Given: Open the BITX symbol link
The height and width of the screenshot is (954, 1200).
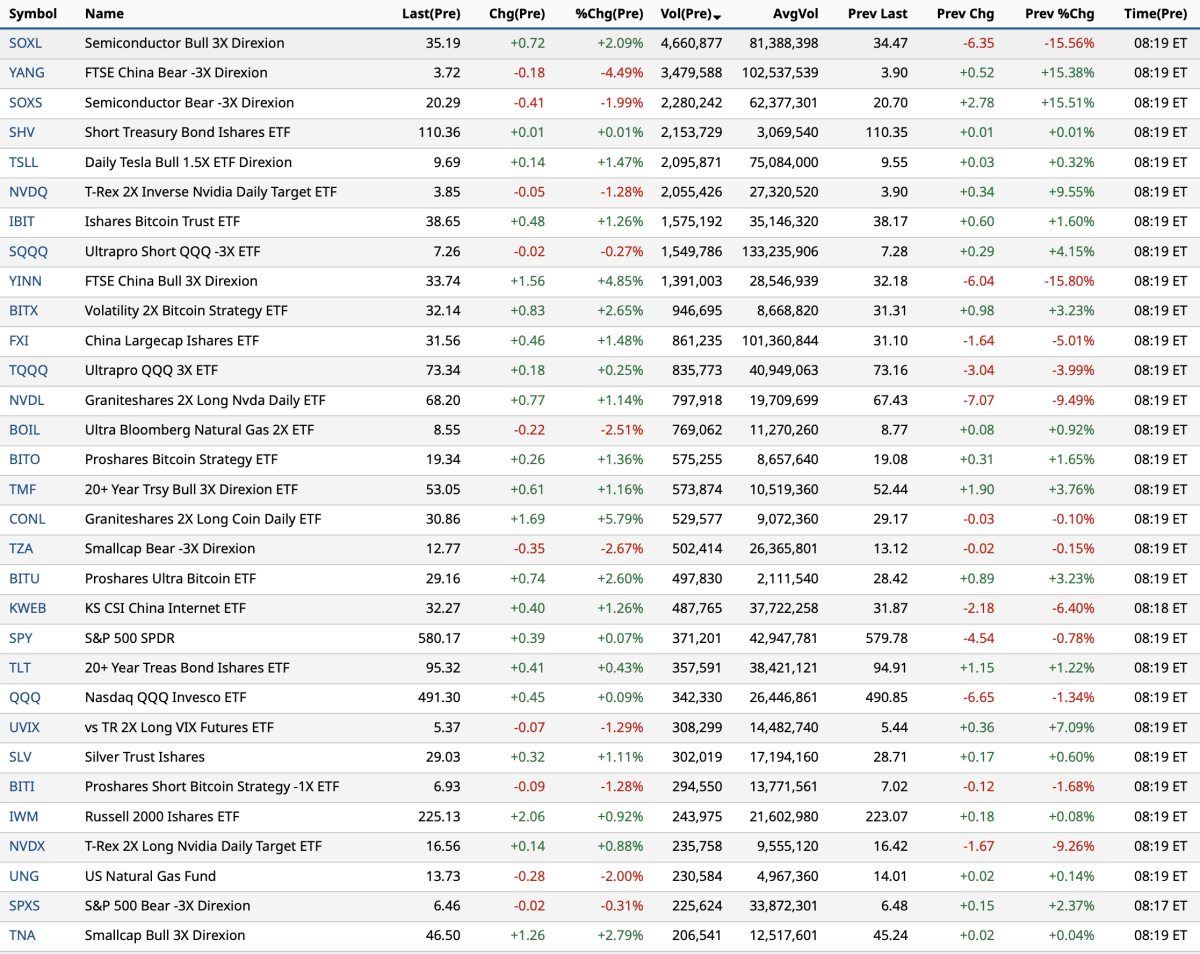Looking at the screenshot, I should (23, 311).
